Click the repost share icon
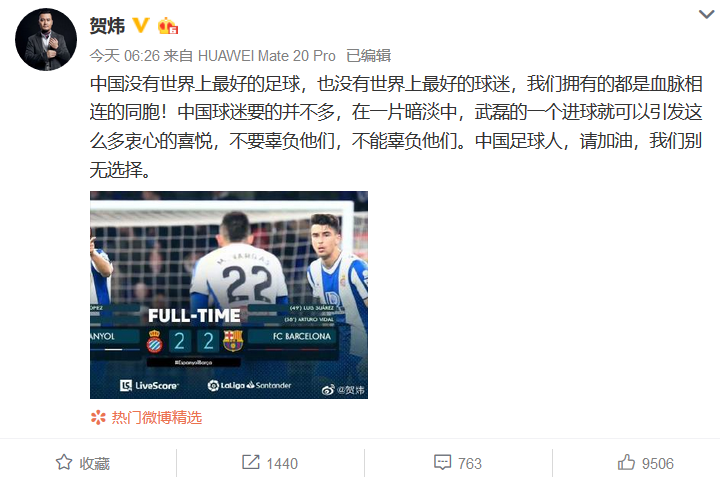The height and width of the screenshot is (479, 720). (251, 462)
